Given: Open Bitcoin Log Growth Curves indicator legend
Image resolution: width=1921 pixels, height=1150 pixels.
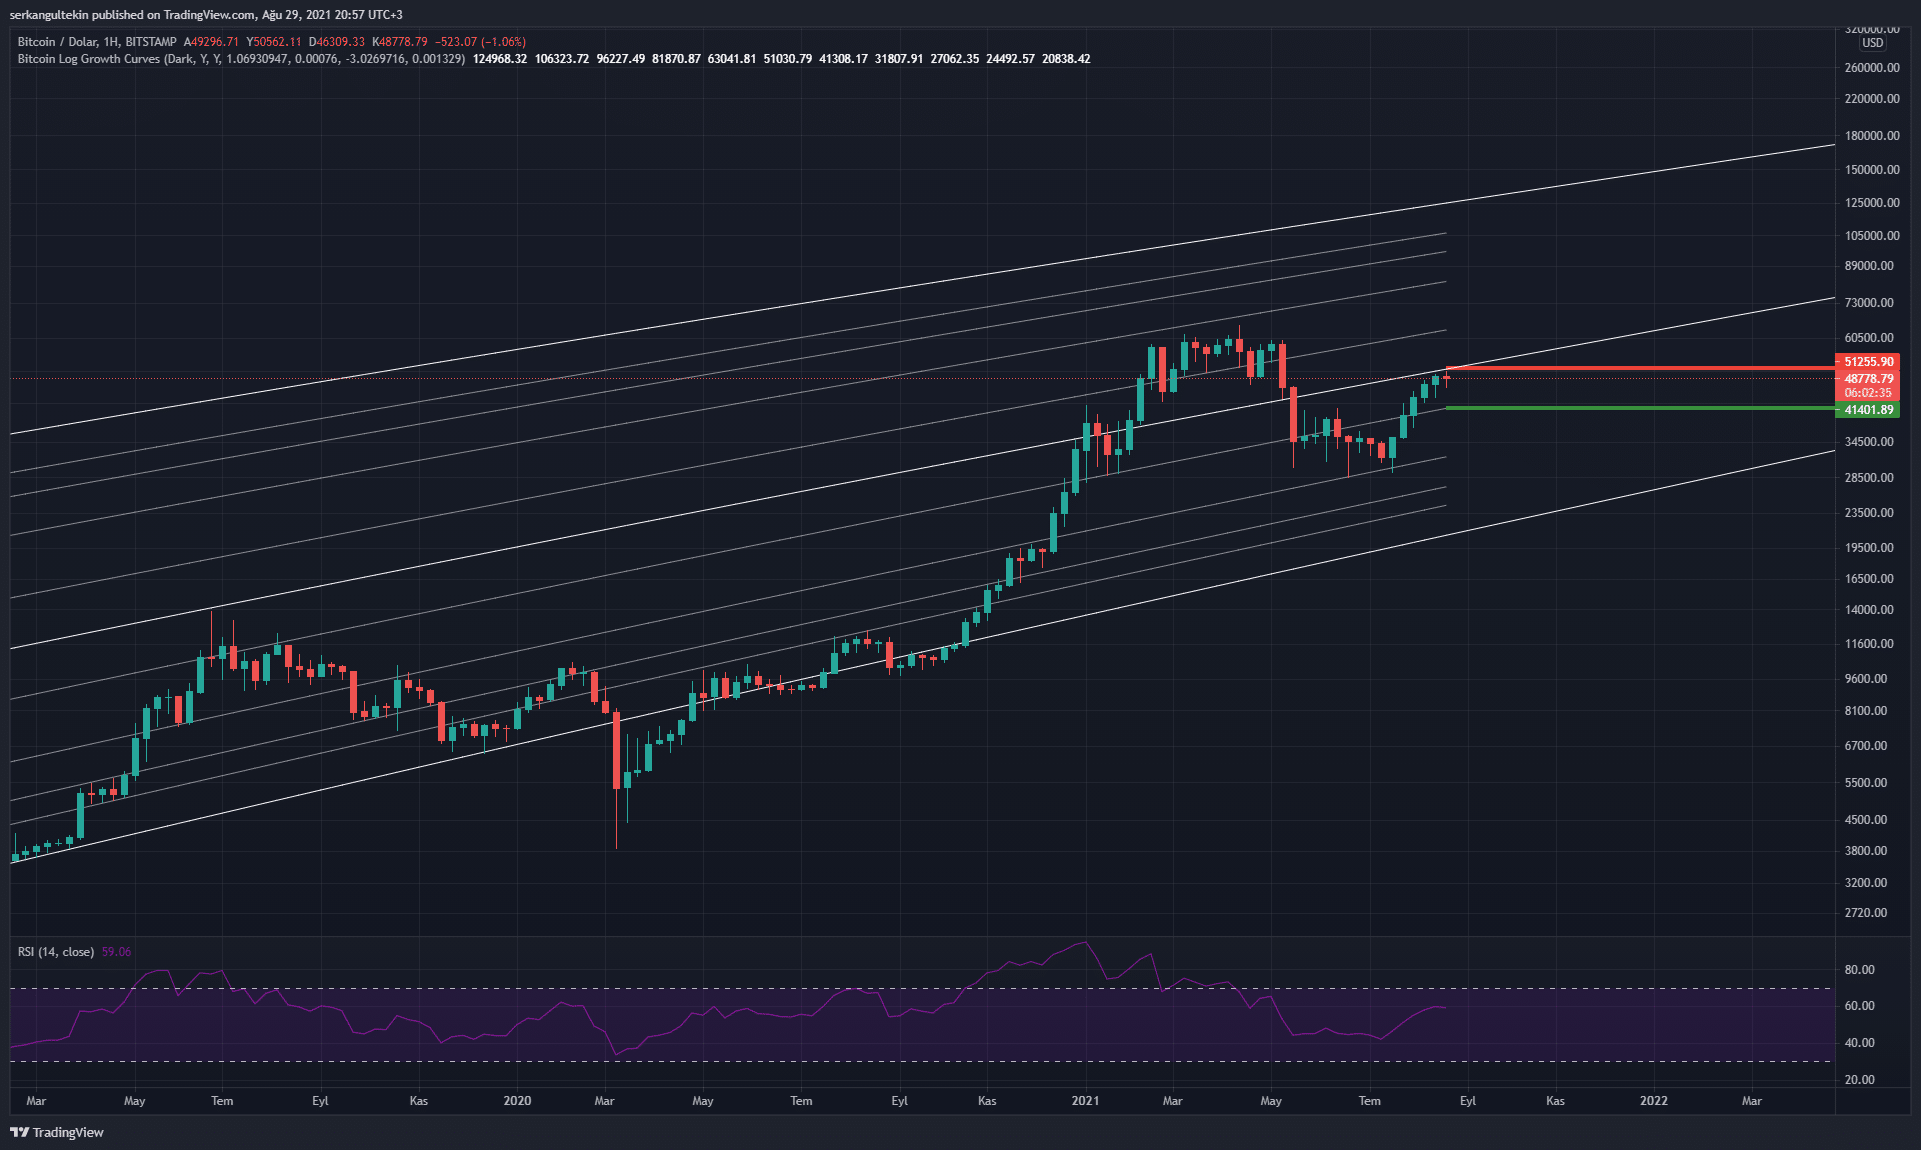Looking at the screenshot, I should [90, 59].
